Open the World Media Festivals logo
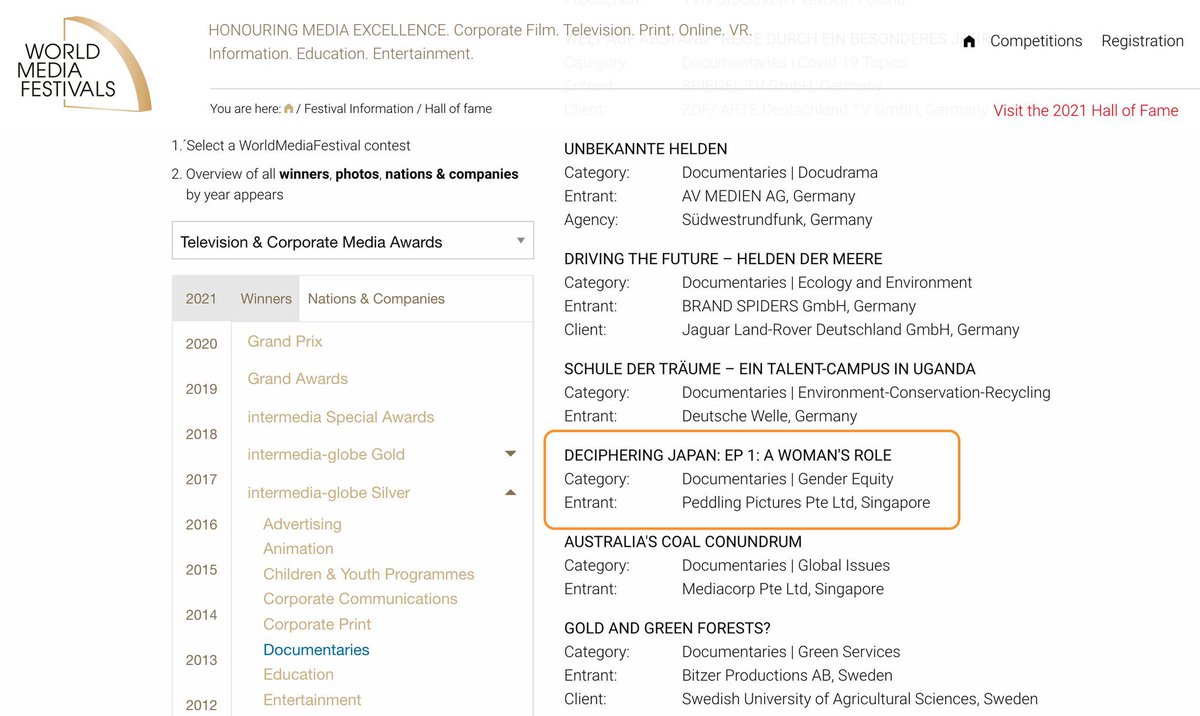Image resolution: width=1200 pixels, height=716 pixels. pos(86,64)
